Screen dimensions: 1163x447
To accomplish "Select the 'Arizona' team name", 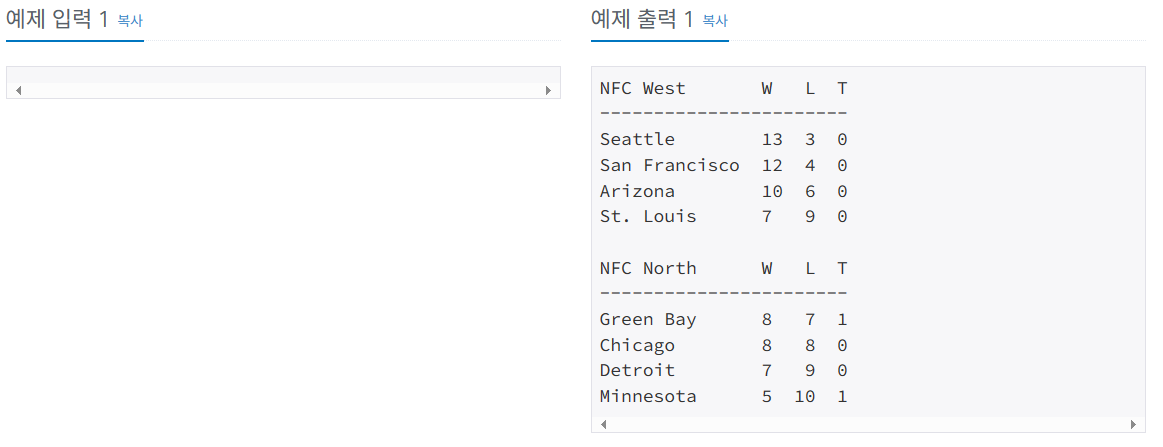I will (638, 191).
